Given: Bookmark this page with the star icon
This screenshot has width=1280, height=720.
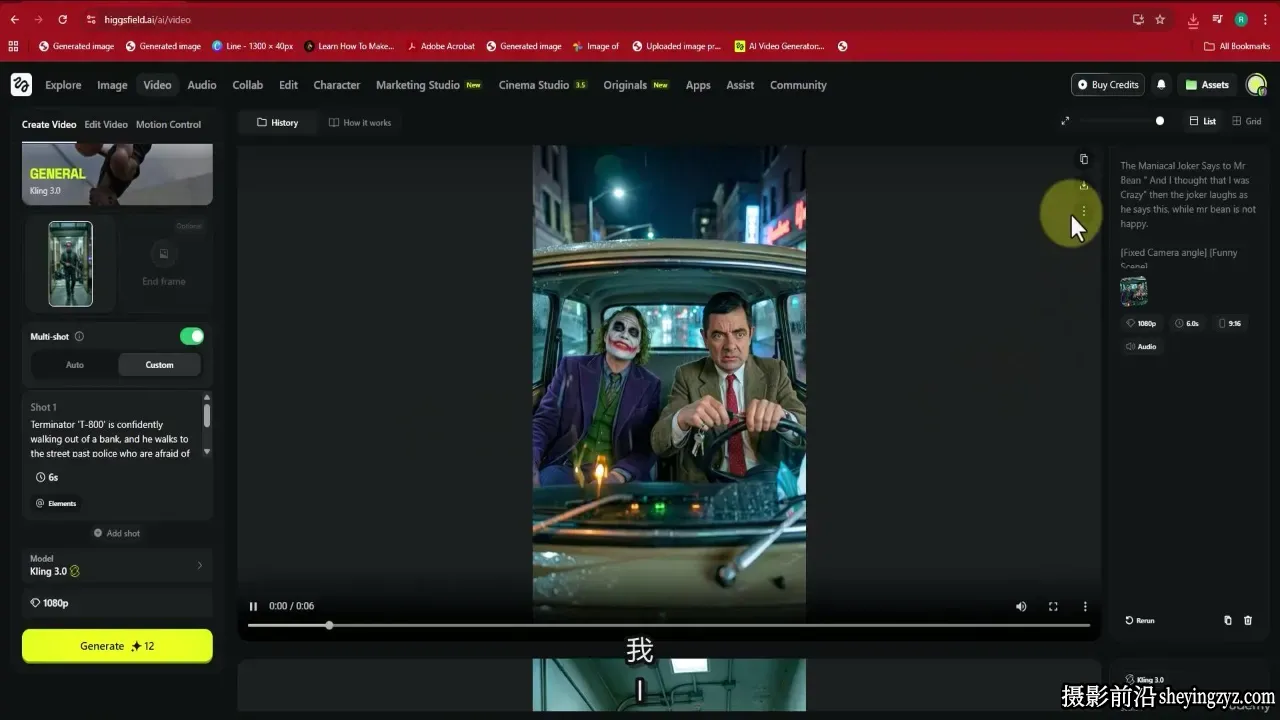Looking at the screenshot, I should [1160, 19].
